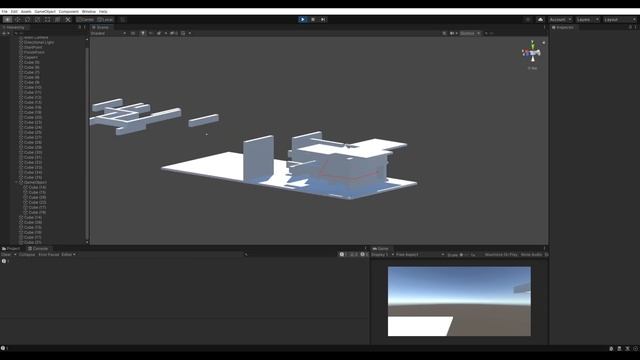The image size is (640, 360).
Task: Open the Account dropdown
Action: click(x=560, y=20)
